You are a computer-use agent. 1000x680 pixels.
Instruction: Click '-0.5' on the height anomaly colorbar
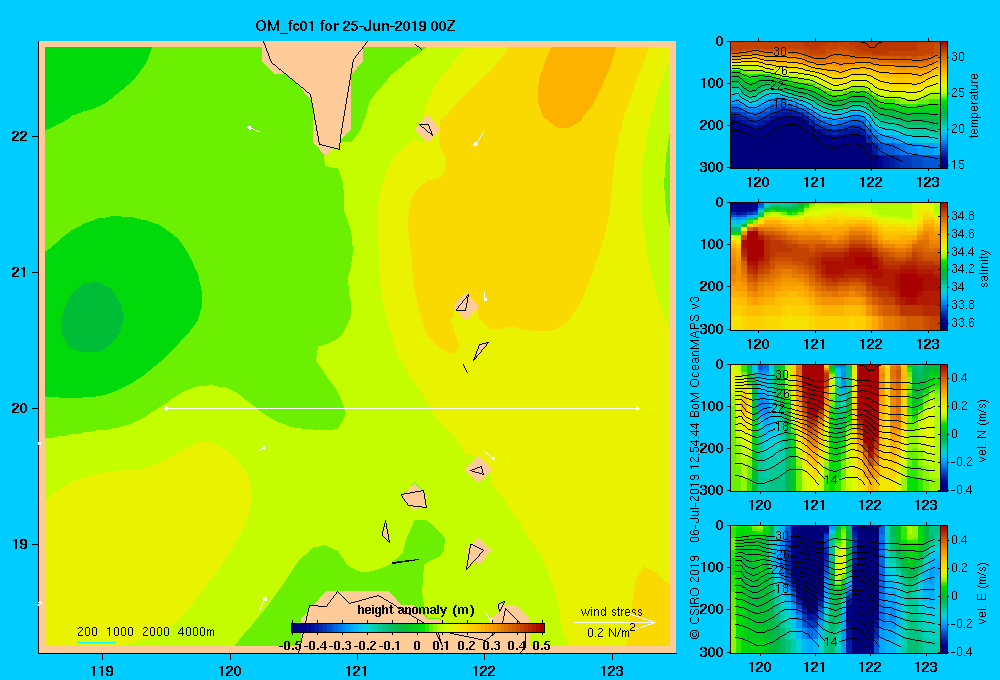(290, 646)
